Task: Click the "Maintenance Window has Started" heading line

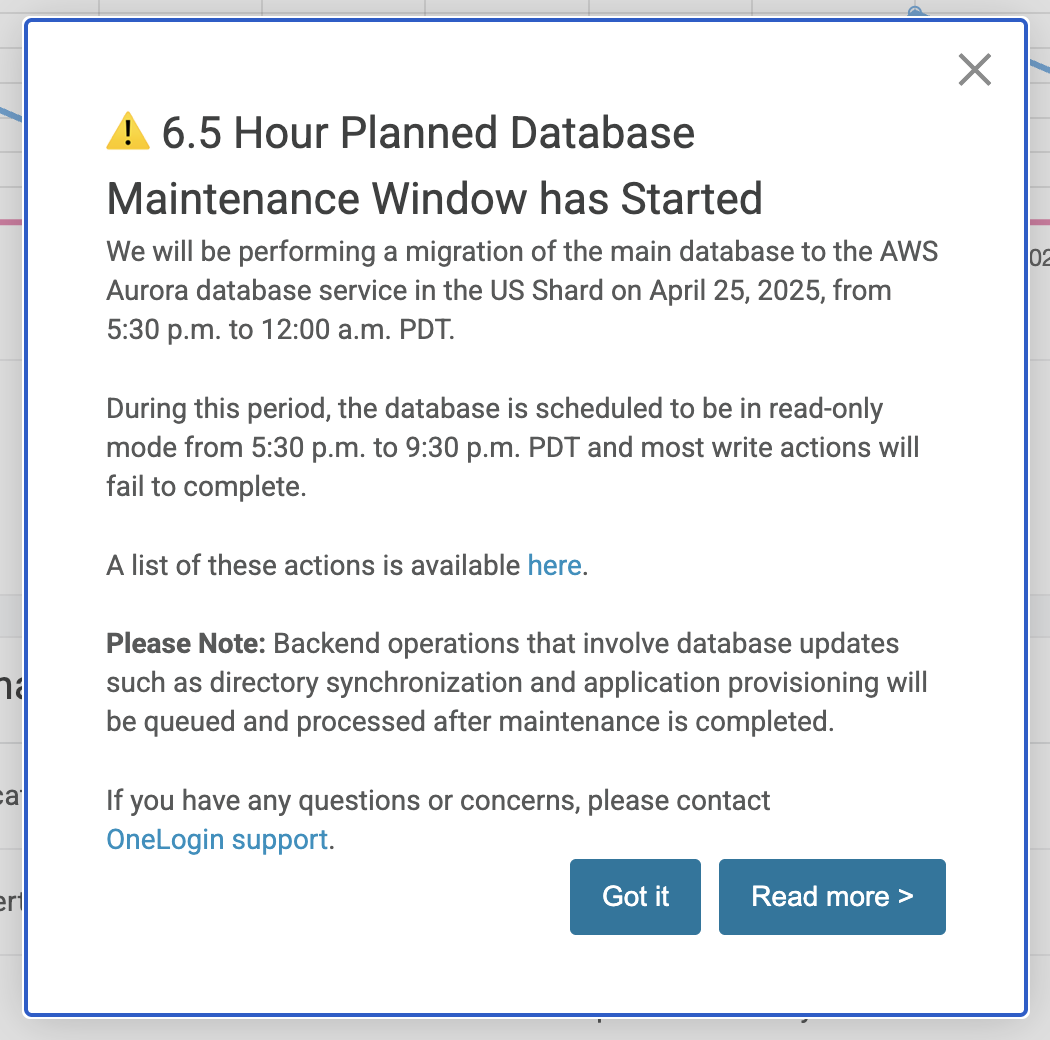Action: 434,198
